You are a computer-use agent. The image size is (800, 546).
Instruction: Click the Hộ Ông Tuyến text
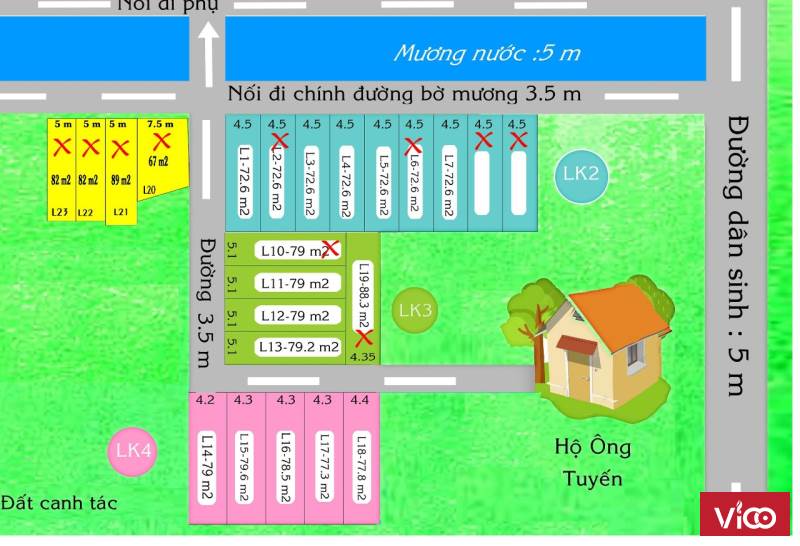pos(592,462)
